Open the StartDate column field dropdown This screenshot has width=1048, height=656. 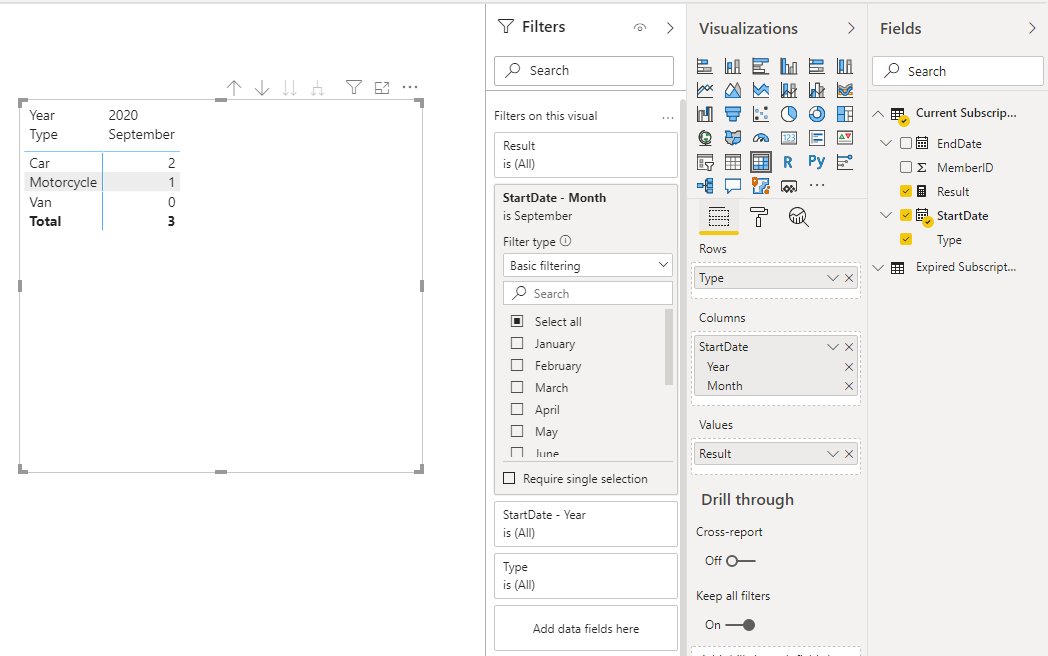(832, 346)
